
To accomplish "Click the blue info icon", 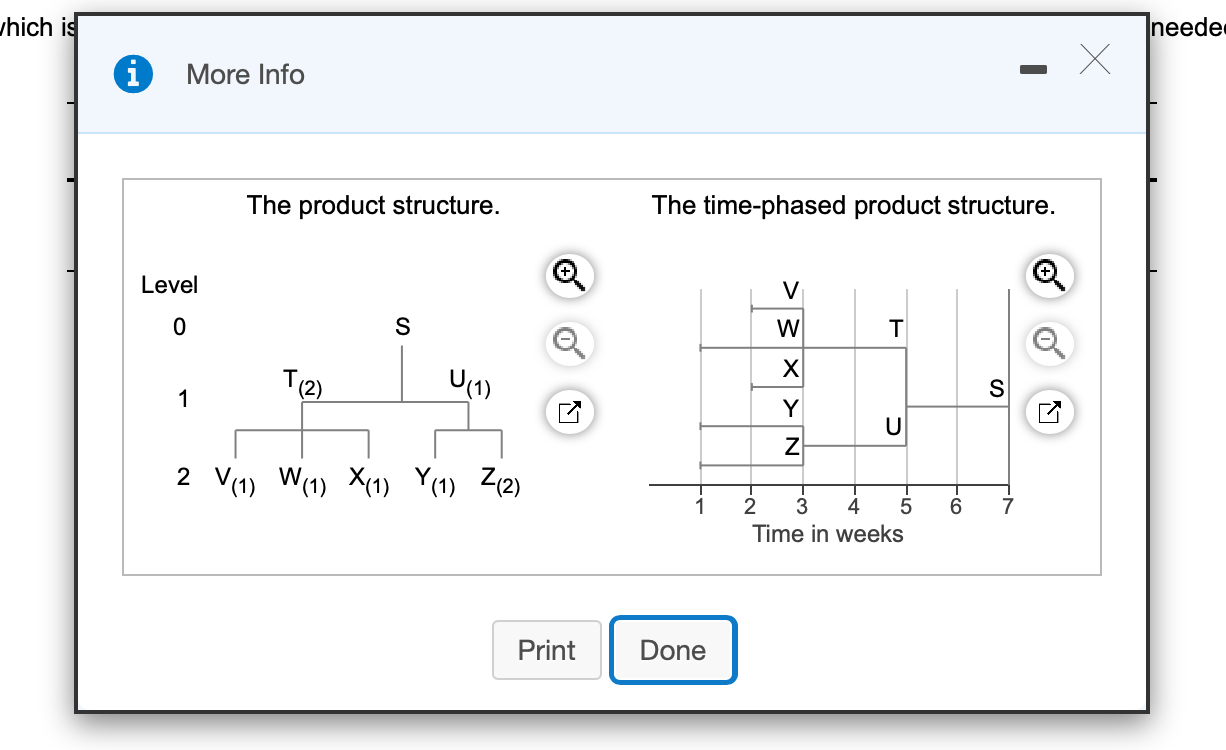I will point(135,73).
